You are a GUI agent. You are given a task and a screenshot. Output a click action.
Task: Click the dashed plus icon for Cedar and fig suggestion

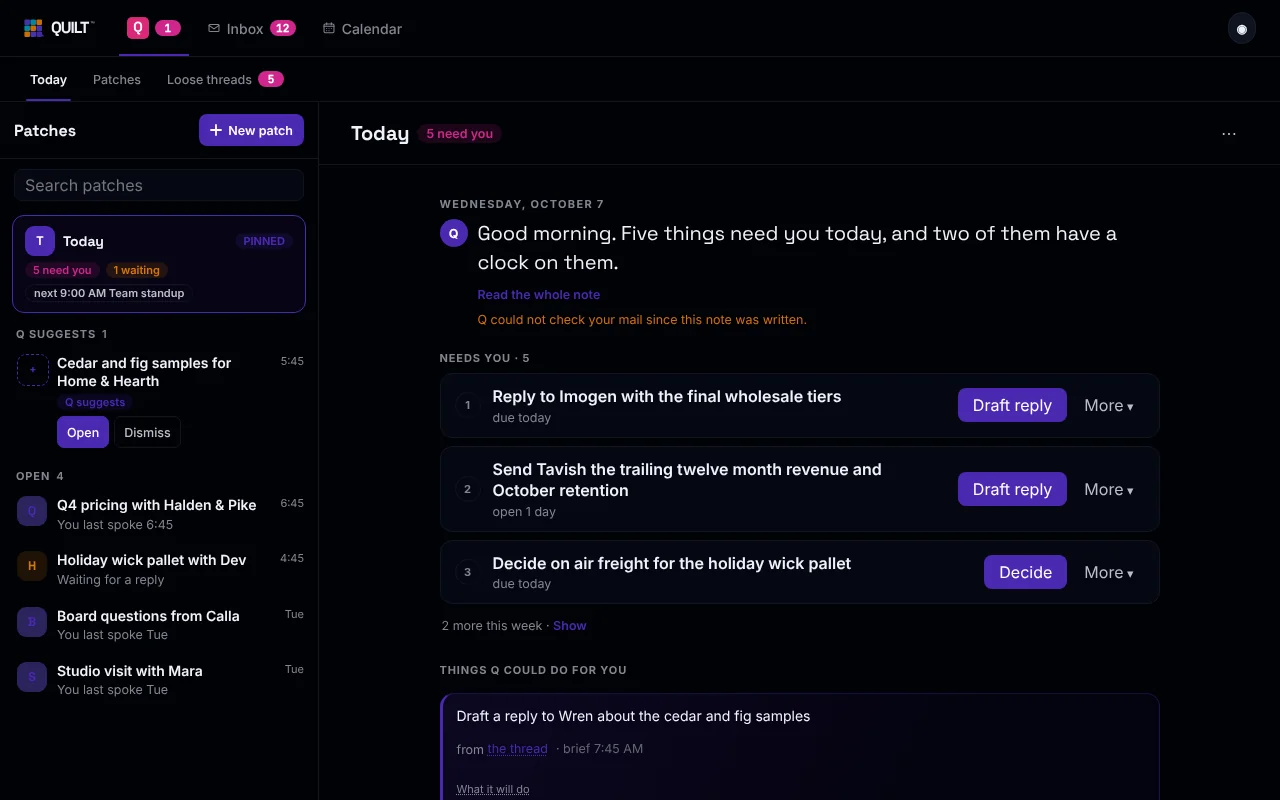[x=32, y=370]
